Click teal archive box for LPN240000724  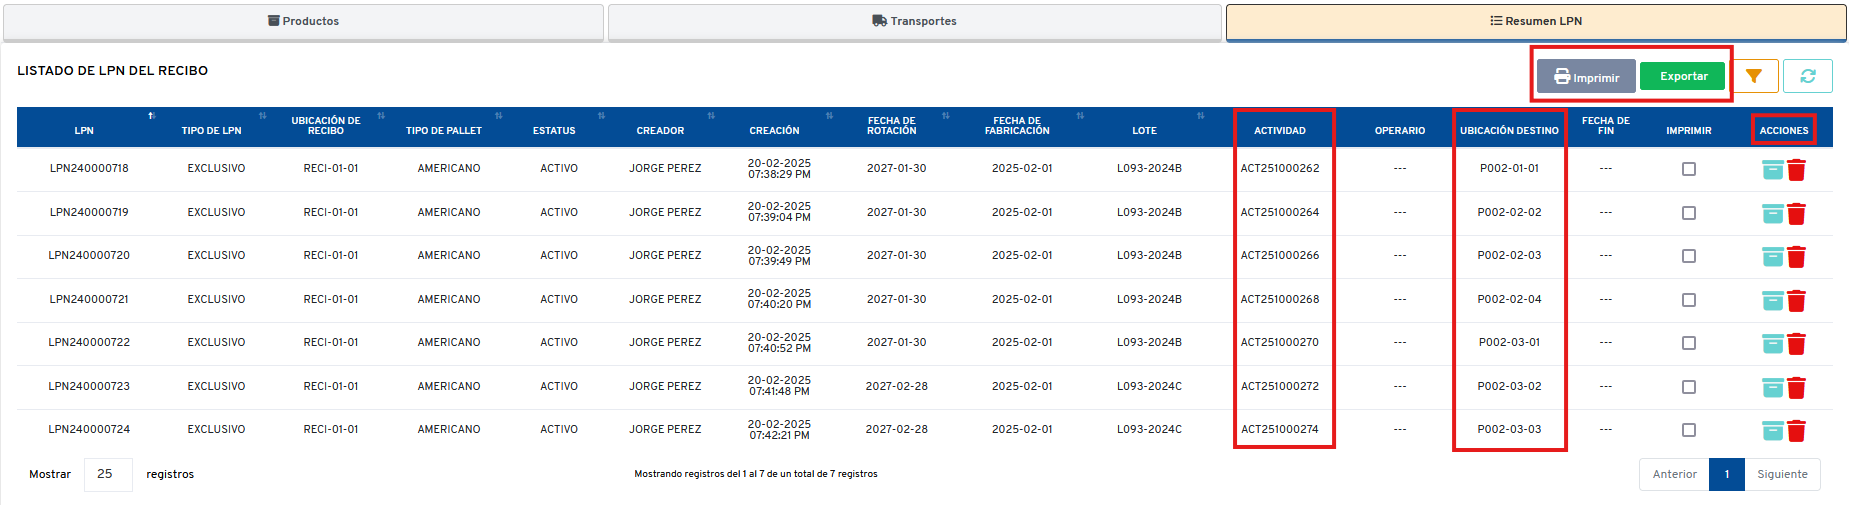(x=1772, y=431)
